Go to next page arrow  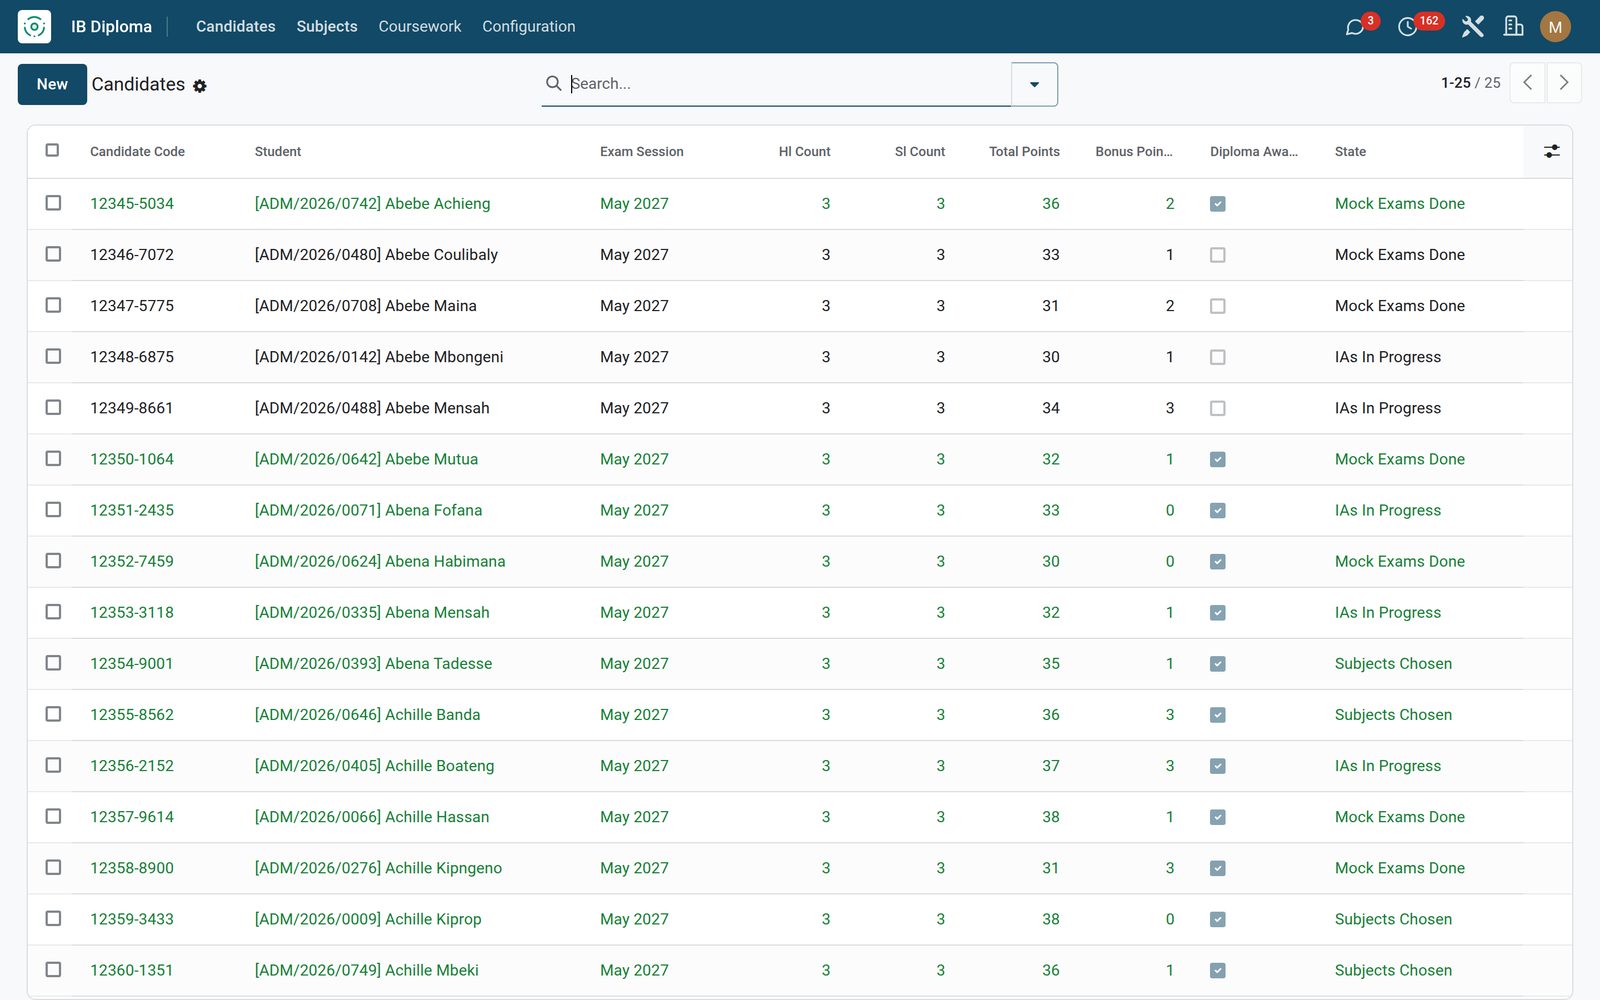pyautogui.click(x=1563, y=83)
